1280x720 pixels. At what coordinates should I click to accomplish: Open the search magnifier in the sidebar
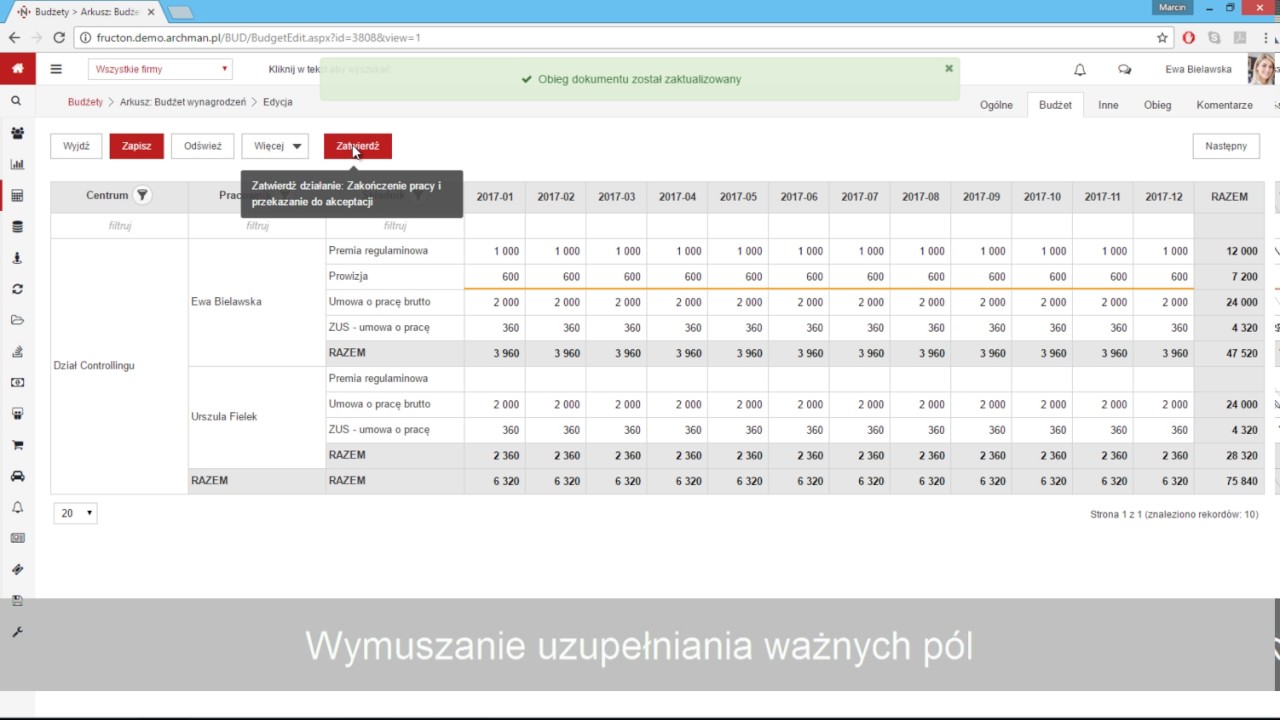coord(16,101)
